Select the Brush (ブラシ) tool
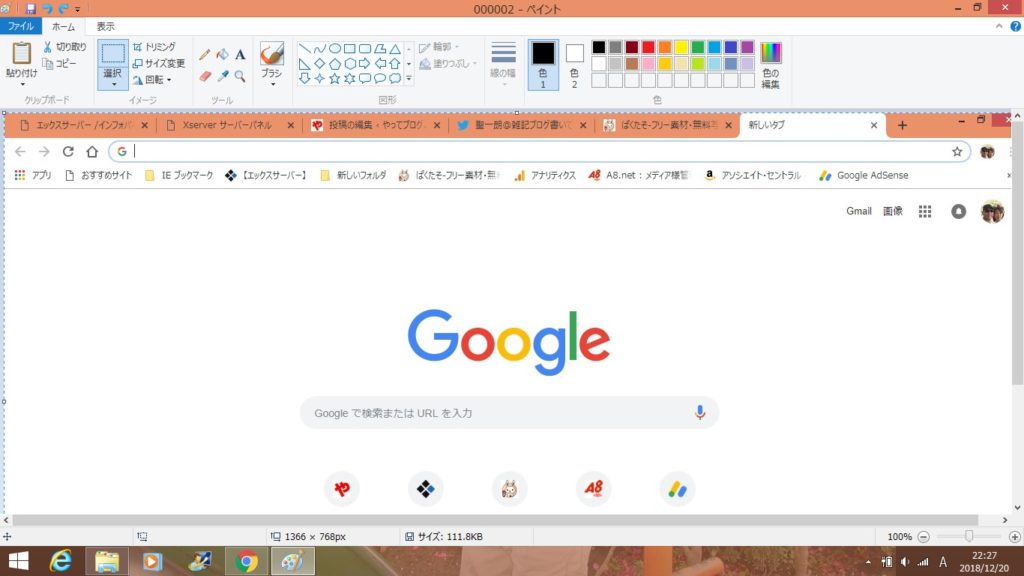The height and width of the screenshot is (576, 1024). pos(272,54)
